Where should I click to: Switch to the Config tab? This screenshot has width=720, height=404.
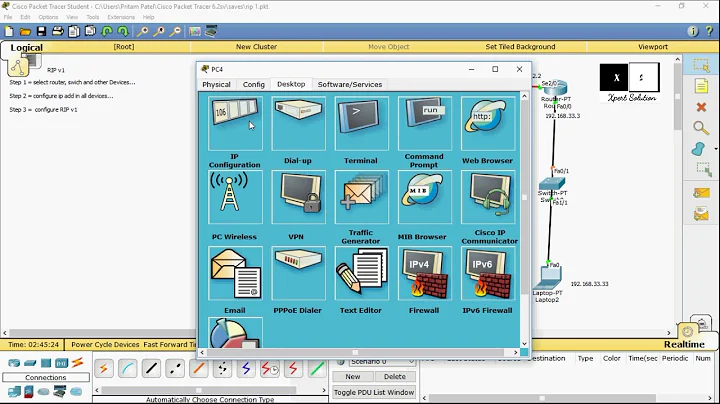tap(253, 84)
